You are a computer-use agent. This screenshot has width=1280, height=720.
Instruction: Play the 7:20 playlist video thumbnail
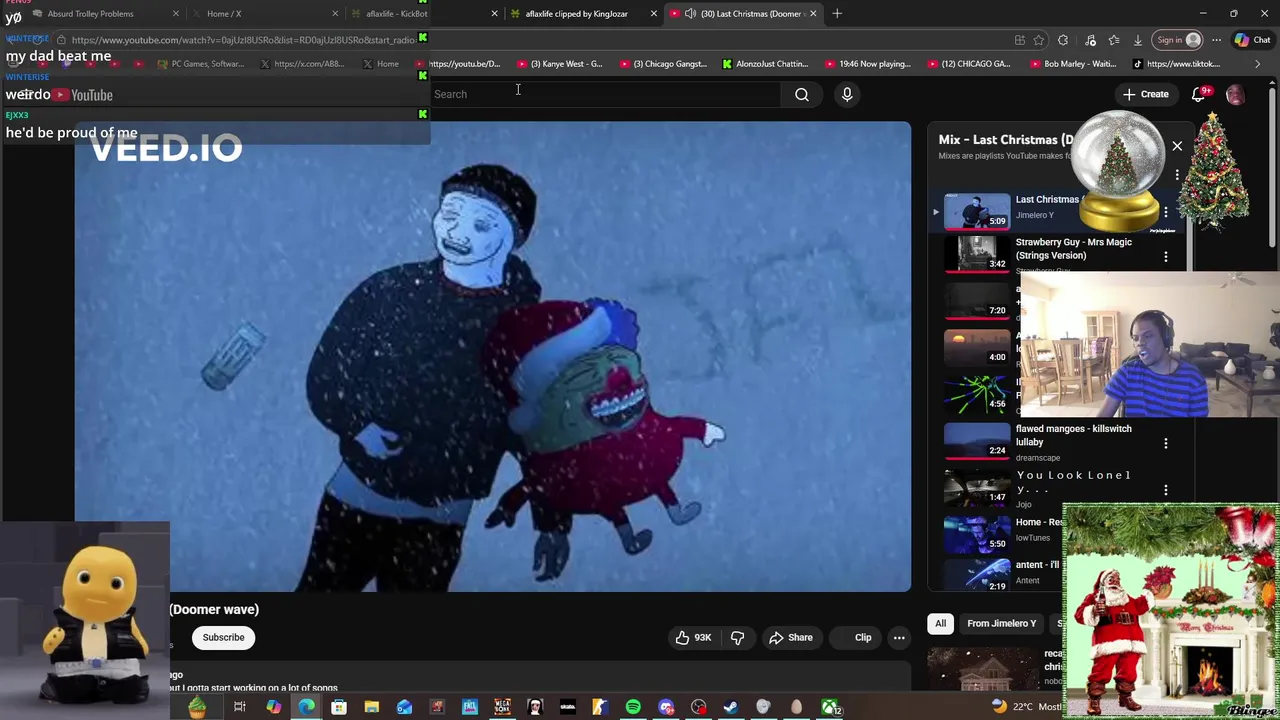click(977, 300)
